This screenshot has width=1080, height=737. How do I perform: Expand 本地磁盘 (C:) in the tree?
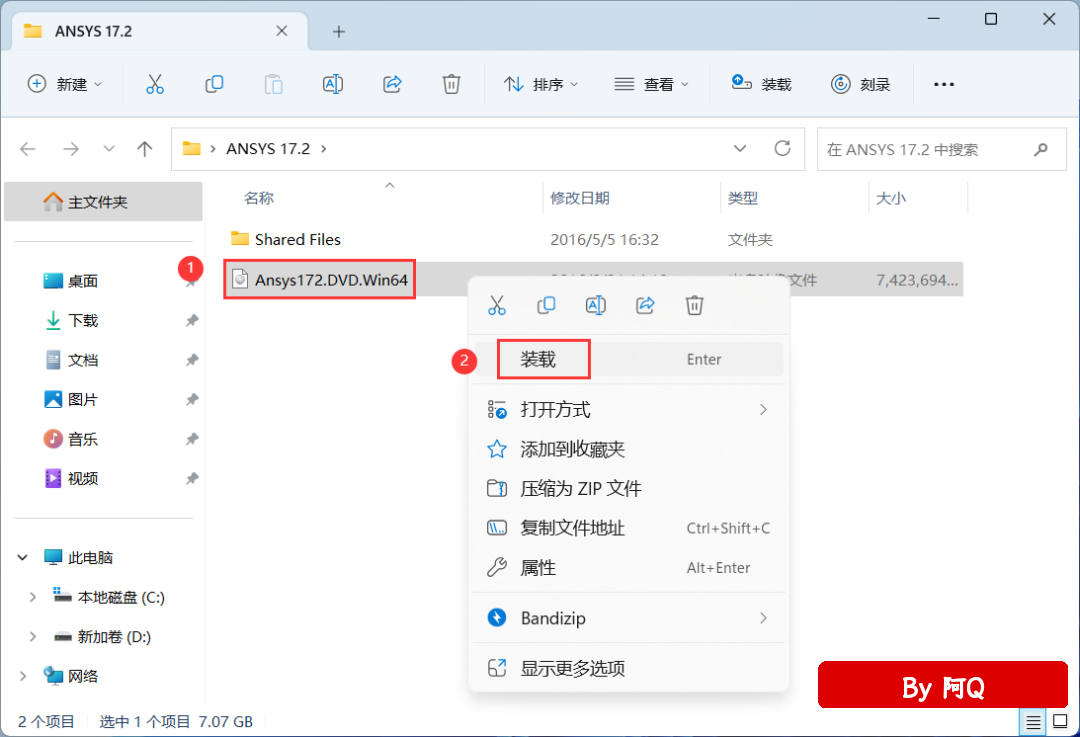32,597
